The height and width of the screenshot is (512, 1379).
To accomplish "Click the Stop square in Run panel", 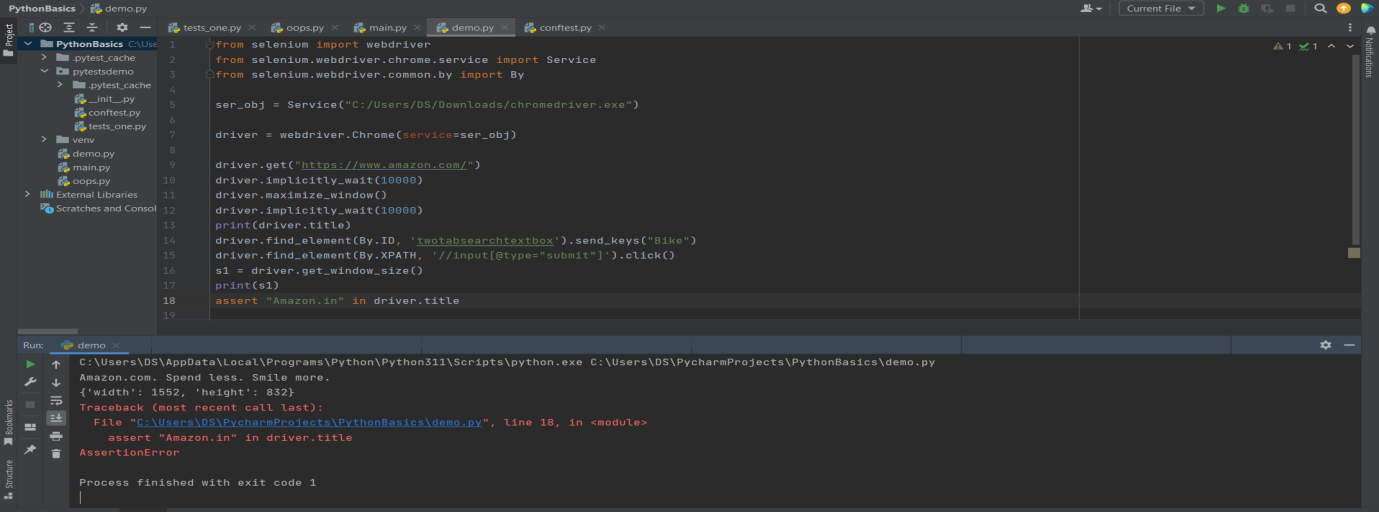I will coord(30,404).
